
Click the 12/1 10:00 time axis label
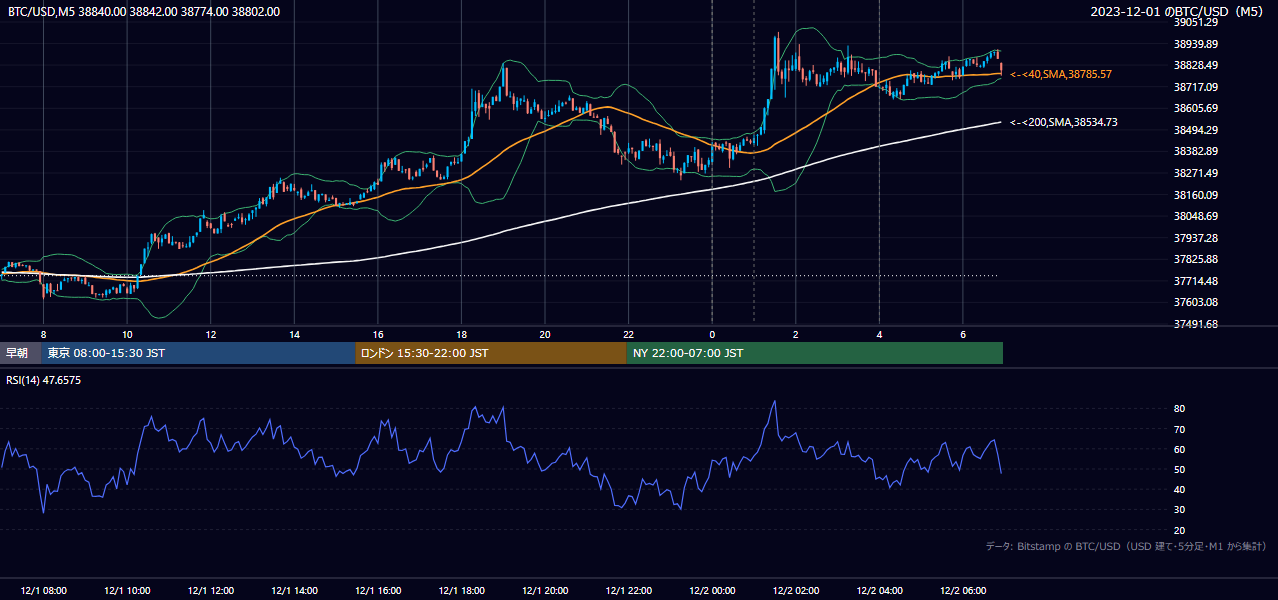pyautogui.click(x=127, y=591)
